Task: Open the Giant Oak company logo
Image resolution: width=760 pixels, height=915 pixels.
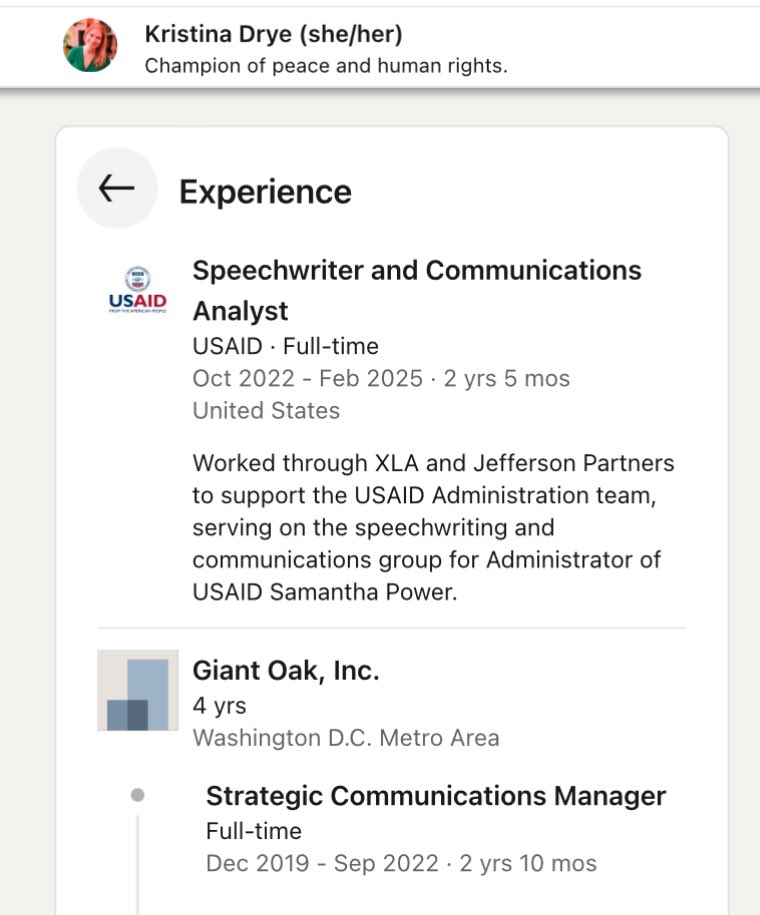Action: click(137, 690)
